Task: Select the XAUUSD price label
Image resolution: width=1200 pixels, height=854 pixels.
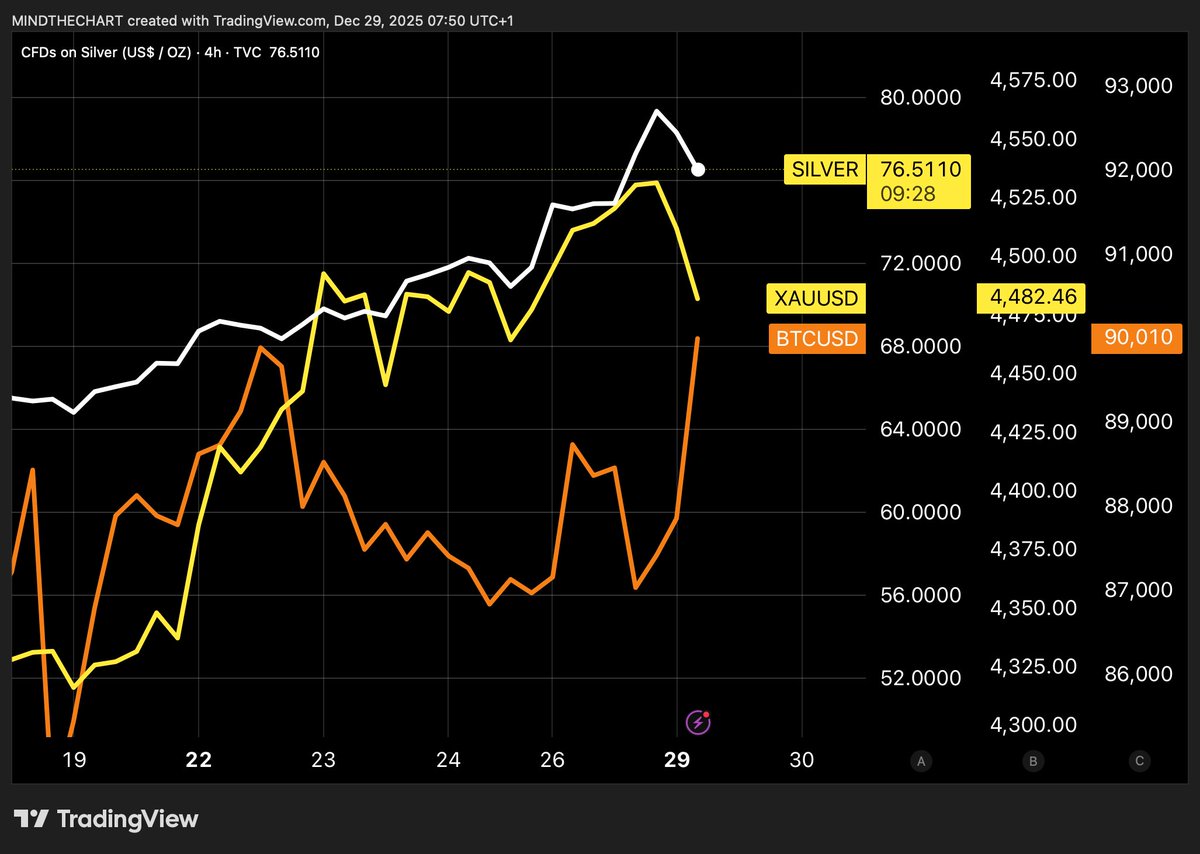Action: (x=815, y=298)
